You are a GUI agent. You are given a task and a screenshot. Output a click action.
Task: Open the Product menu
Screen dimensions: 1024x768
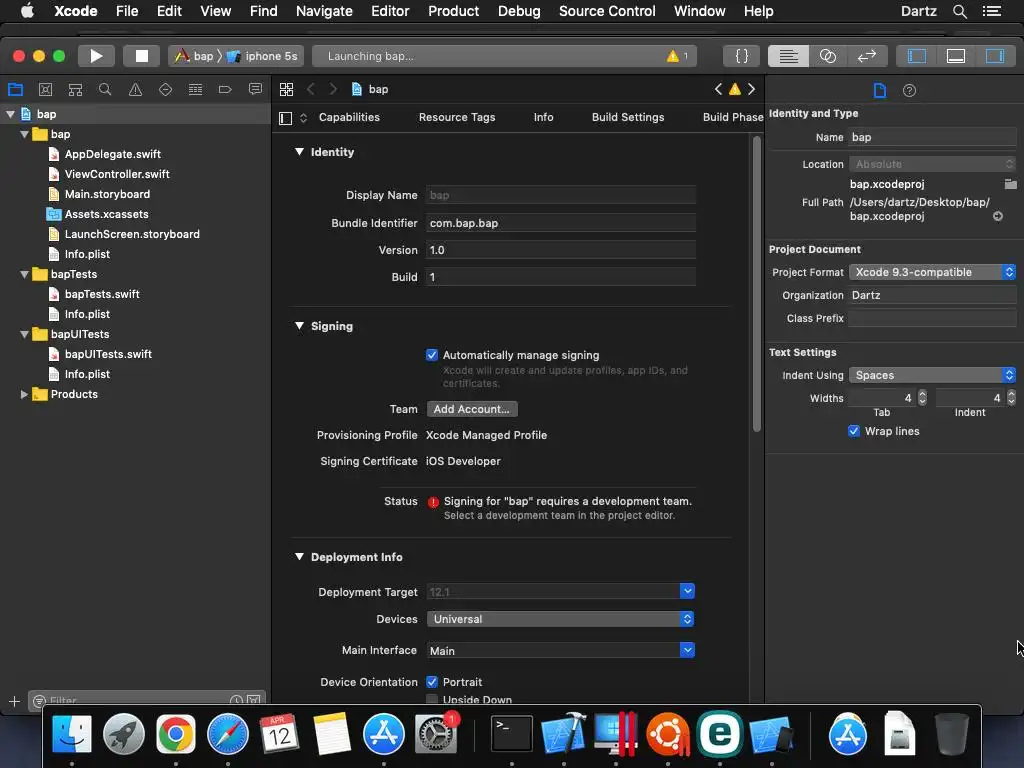[x=453, y=11]
